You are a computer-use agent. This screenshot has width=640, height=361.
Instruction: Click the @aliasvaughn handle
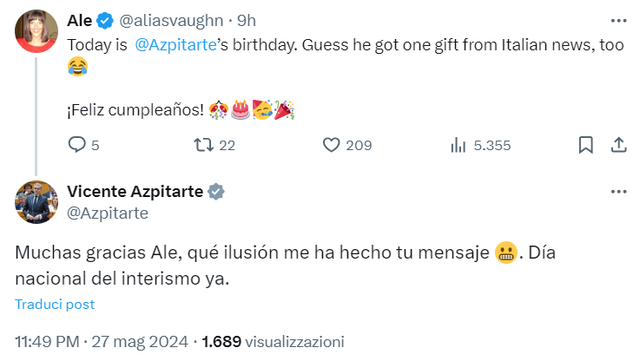pyautogui.click(x=171, y=20)
